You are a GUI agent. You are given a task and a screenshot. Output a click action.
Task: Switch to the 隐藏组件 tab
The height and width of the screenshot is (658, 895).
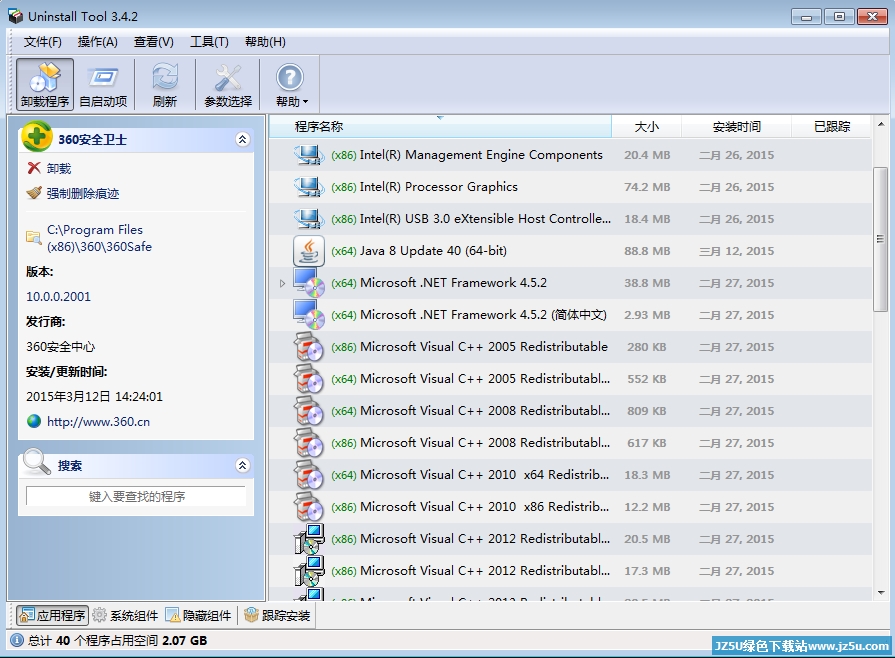[x=198, y=615]
